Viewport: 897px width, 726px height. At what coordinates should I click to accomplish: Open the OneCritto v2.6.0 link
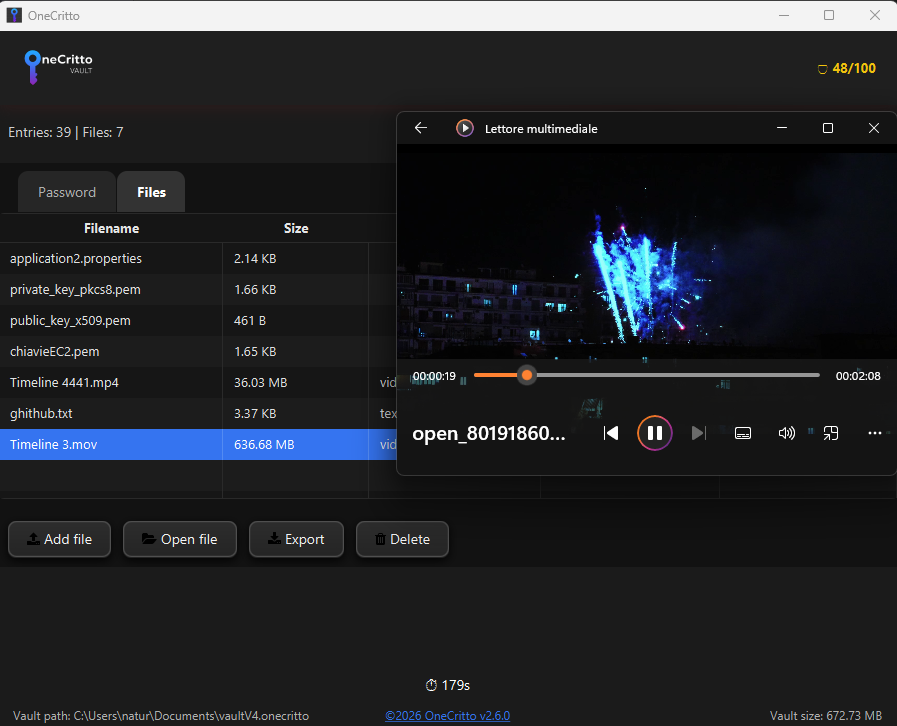[448, 716]
